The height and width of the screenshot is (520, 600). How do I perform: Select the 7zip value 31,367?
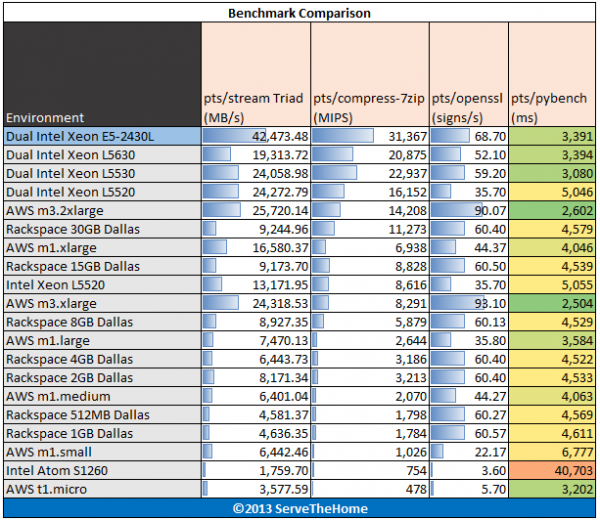[x=370, y=136]
